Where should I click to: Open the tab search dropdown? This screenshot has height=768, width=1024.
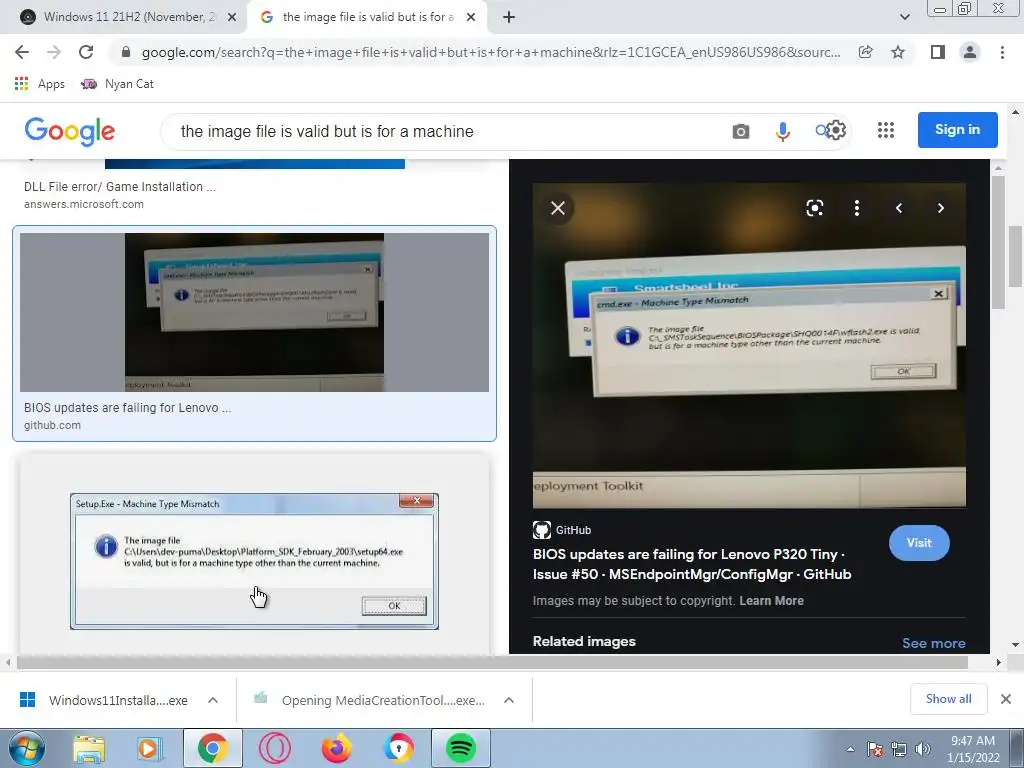tap(904, 17)
